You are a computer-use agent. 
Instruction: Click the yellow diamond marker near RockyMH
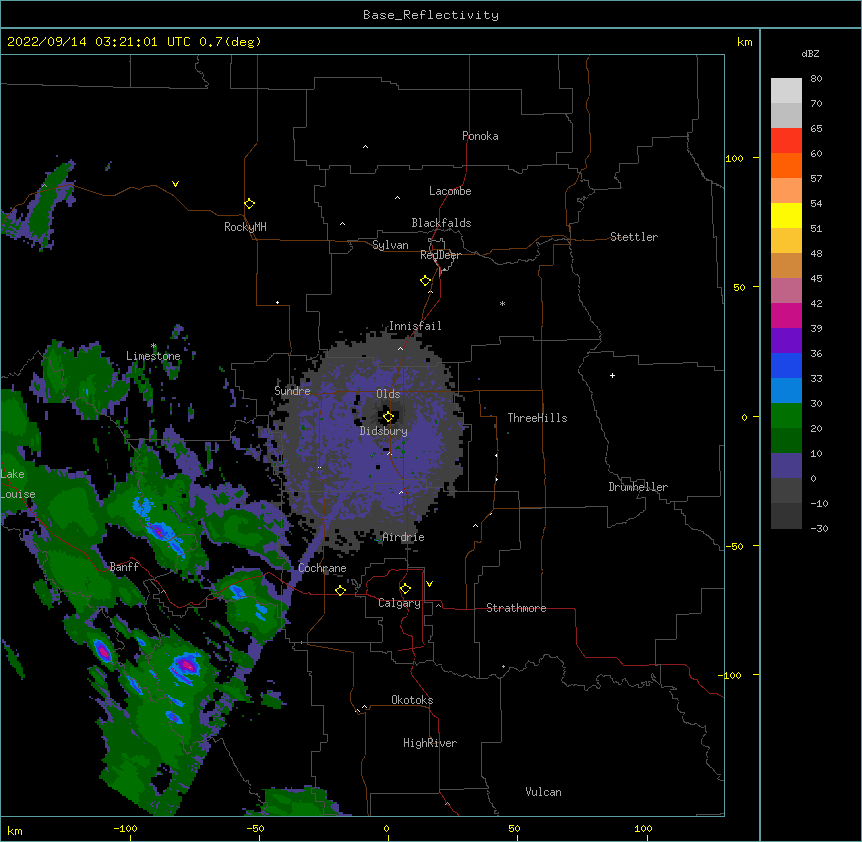tap(249, 204)
